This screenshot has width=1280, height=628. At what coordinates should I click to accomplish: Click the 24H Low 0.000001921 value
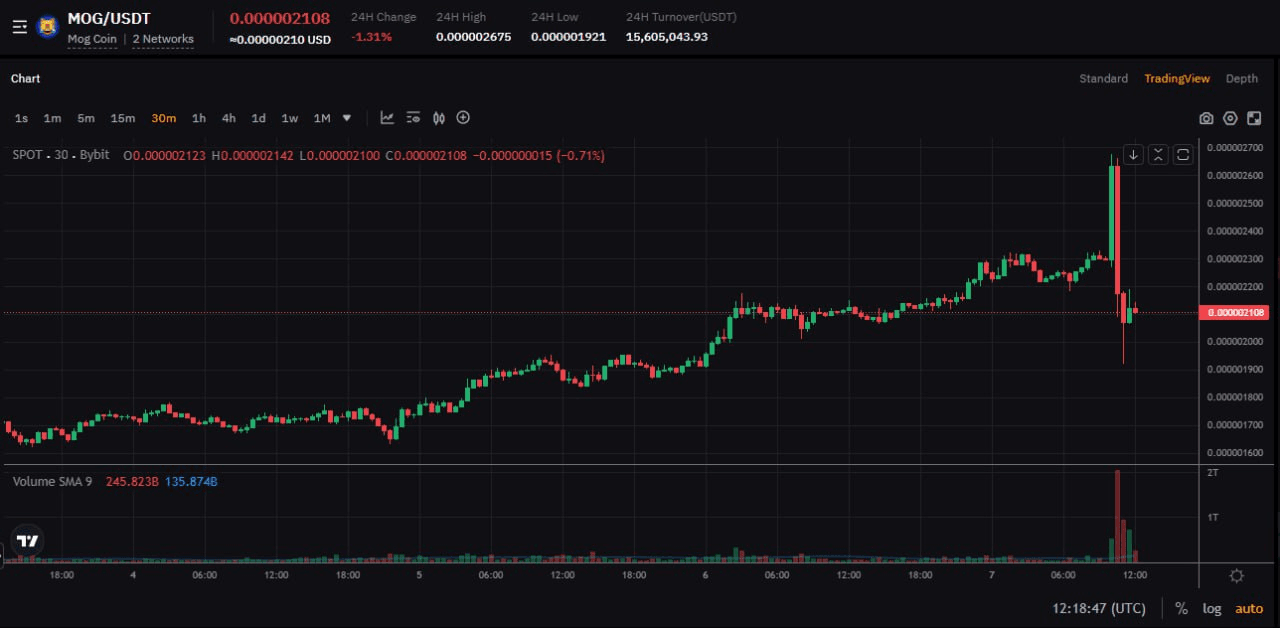tap(568, 37)
